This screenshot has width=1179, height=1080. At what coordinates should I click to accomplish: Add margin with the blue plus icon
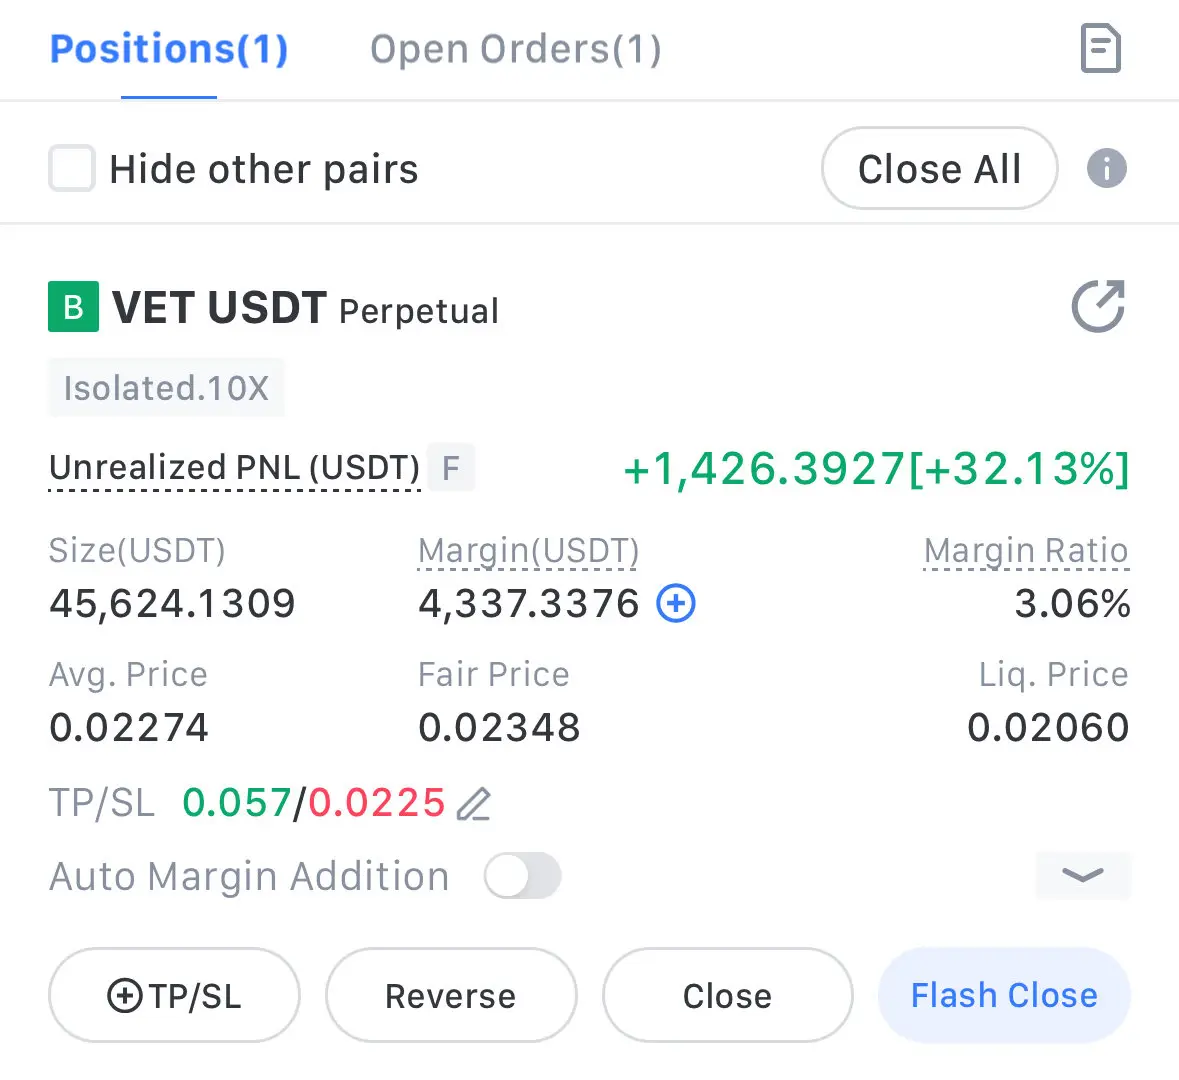click(x=676, y=604)
